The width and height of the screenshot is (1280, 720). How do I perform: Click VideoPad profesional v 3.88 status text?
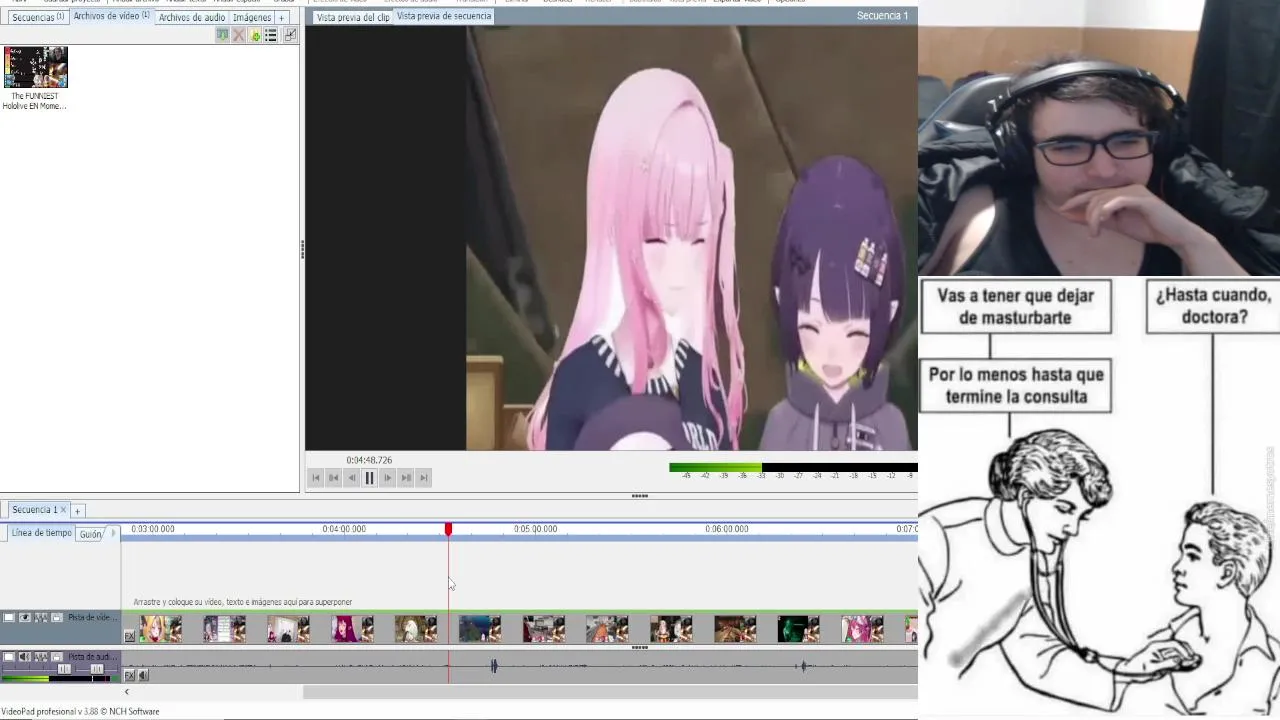[80, 712]
